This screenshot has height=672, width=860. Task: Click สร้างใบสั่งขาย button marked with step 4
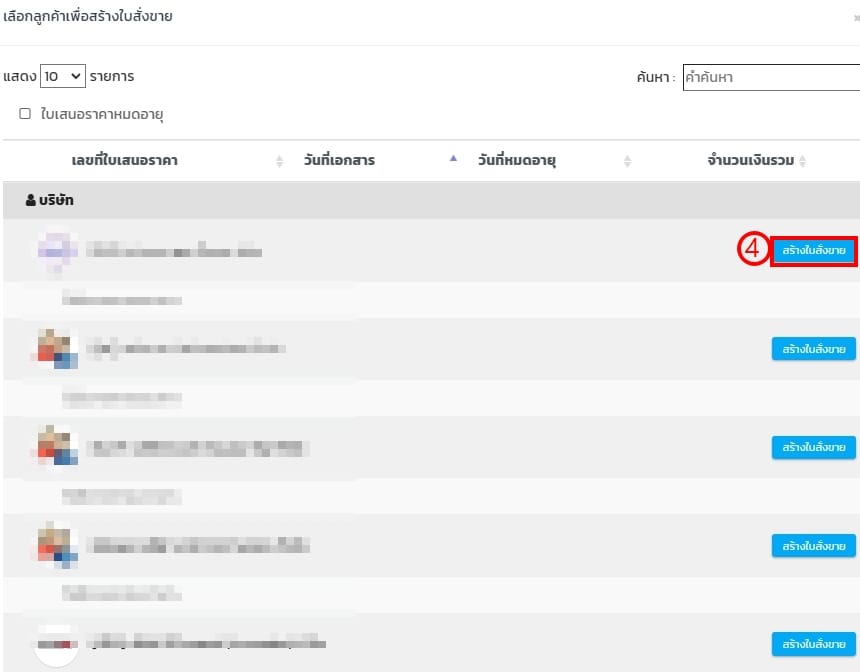coord(813,251)
